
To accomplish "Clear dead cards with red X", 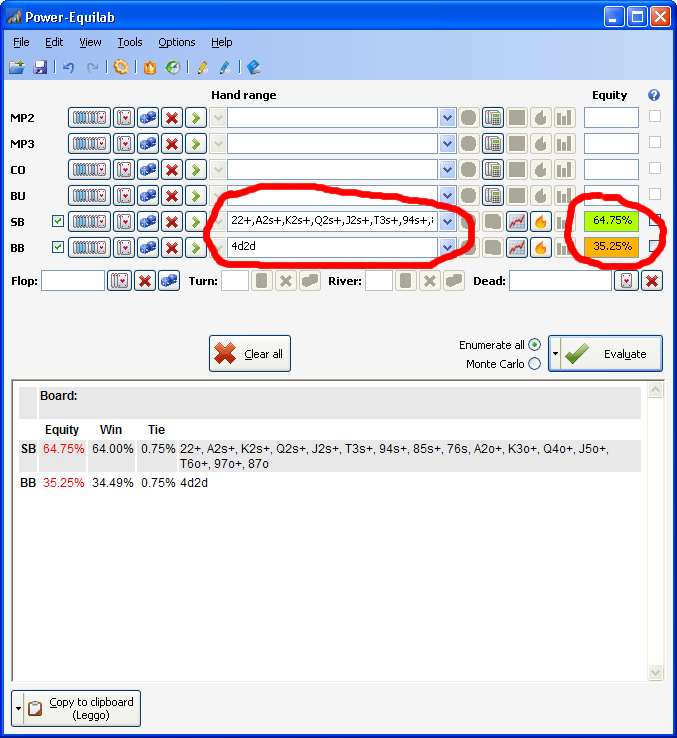I will [x=652, y=281].
